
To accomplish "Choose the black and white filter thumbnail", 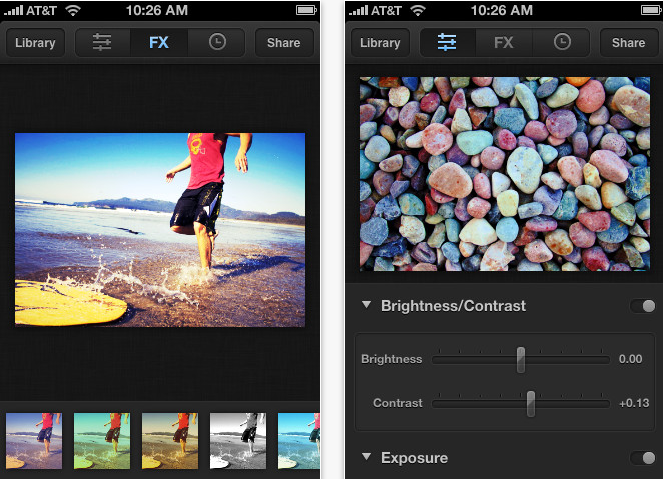I will pyautogui.click(x=237, y=441).
